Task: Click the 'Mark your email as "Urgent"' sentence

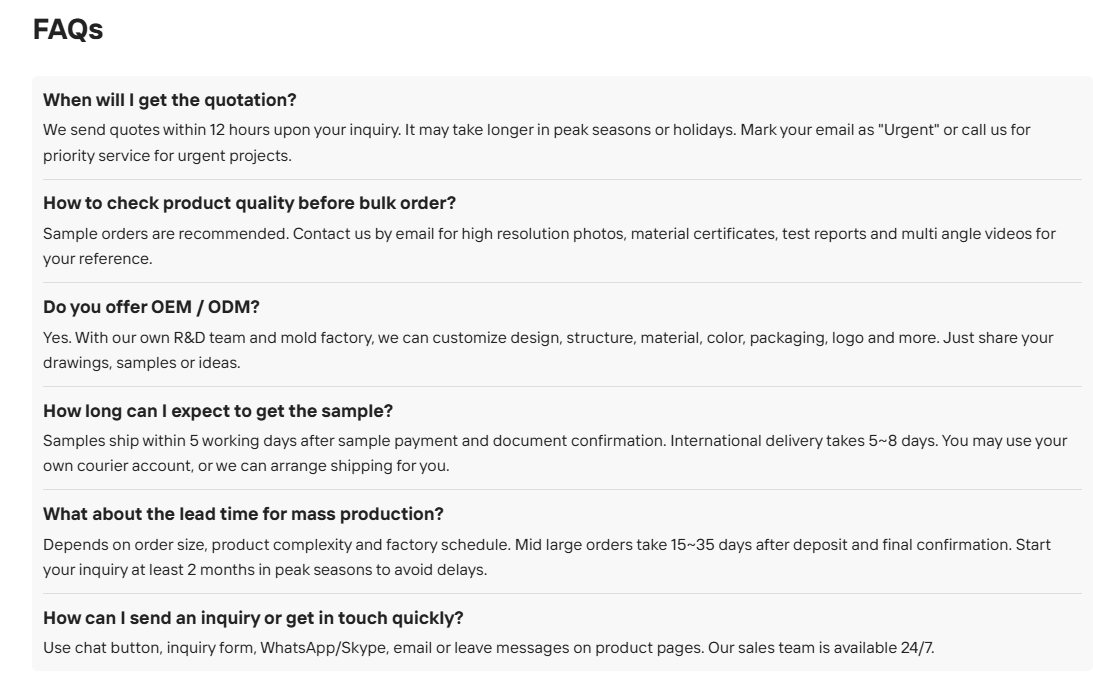Action: coord(885,130)
